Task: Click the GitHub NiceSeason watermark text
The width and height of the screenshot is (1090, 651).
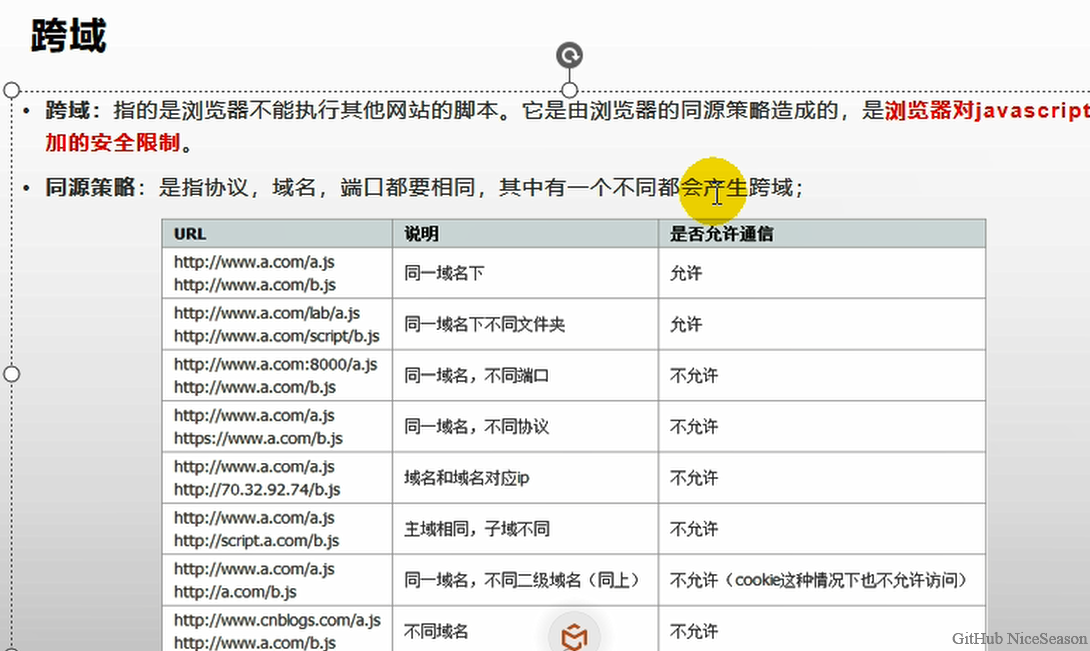Action: pyautogui.click(x=1018, y=638)
